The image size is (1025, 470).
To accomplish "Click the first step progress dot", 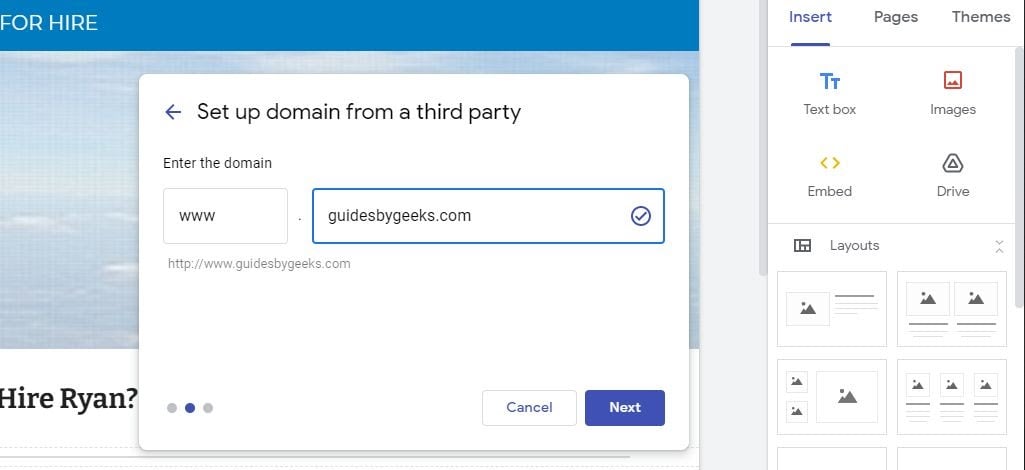I will tap(172, 408).
